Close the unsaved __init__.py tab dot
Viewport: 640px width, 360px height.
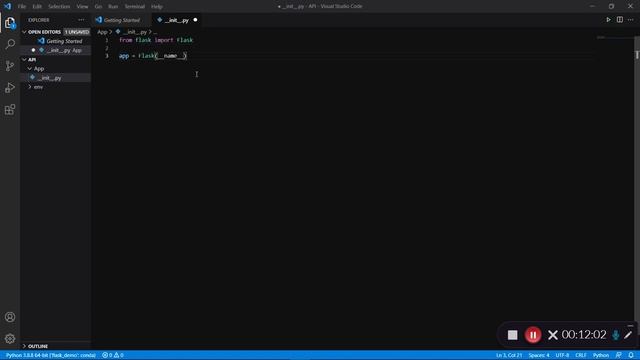point(195,20)
